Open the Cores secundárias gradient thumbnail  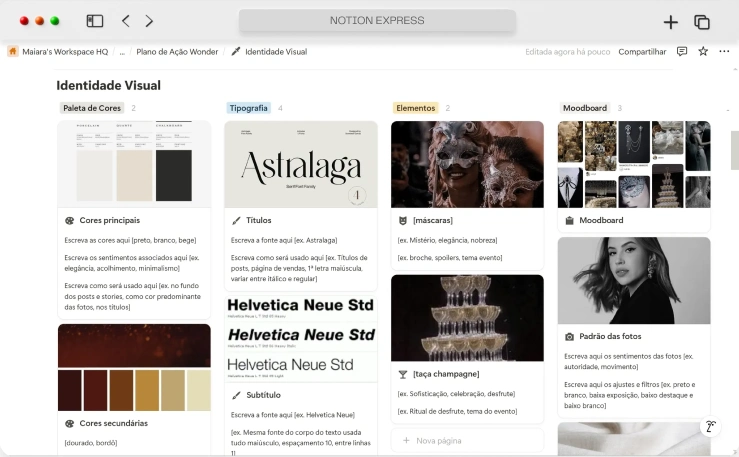134,367
